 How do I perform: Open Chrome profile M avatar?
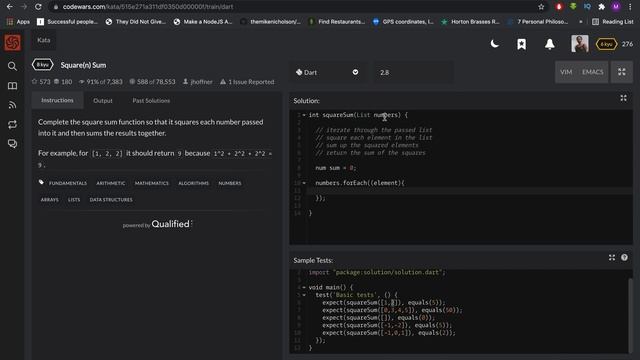click(616, 7)
